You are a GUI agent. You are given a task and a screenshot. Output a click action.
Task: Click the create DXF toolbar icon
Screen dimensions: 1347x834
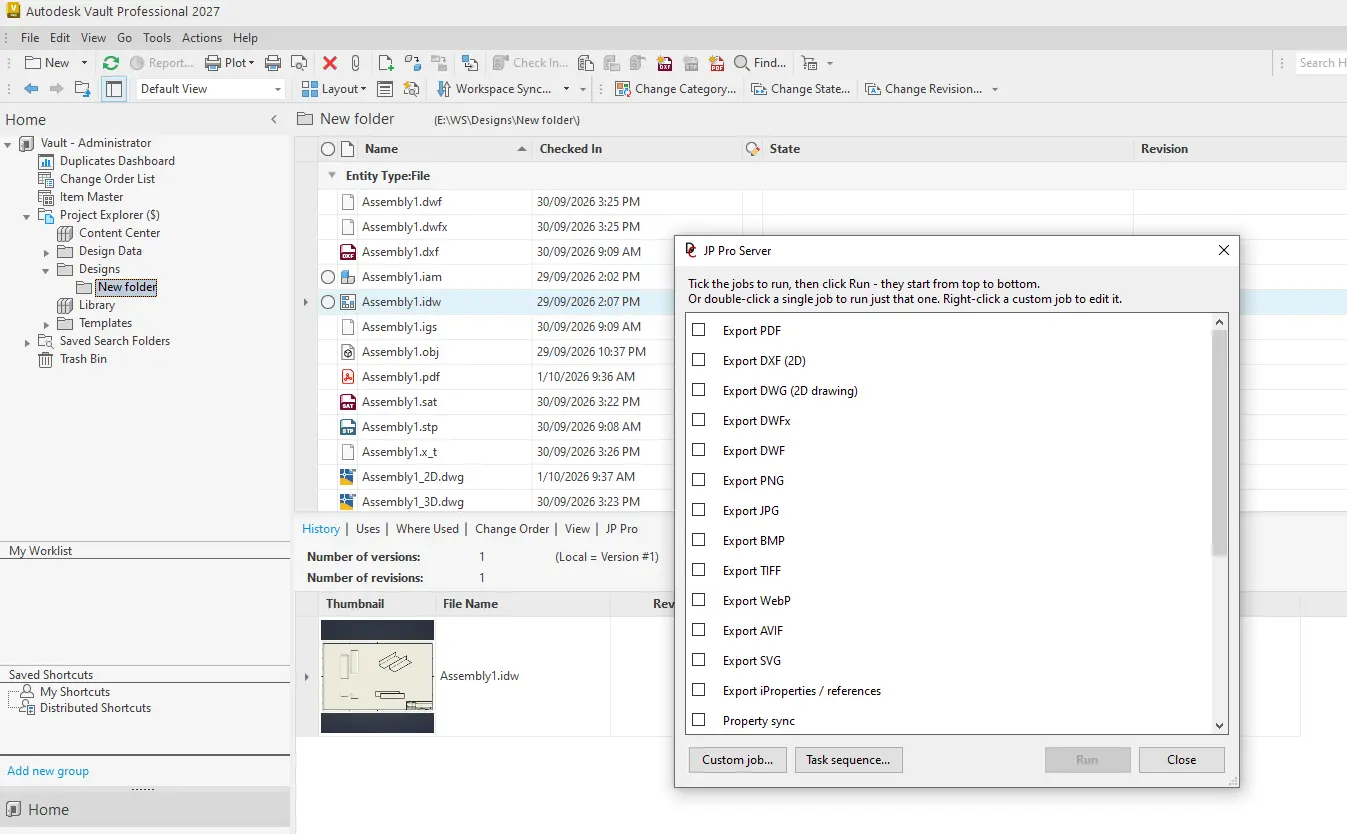pyautogui.click(x=665, y=63)
